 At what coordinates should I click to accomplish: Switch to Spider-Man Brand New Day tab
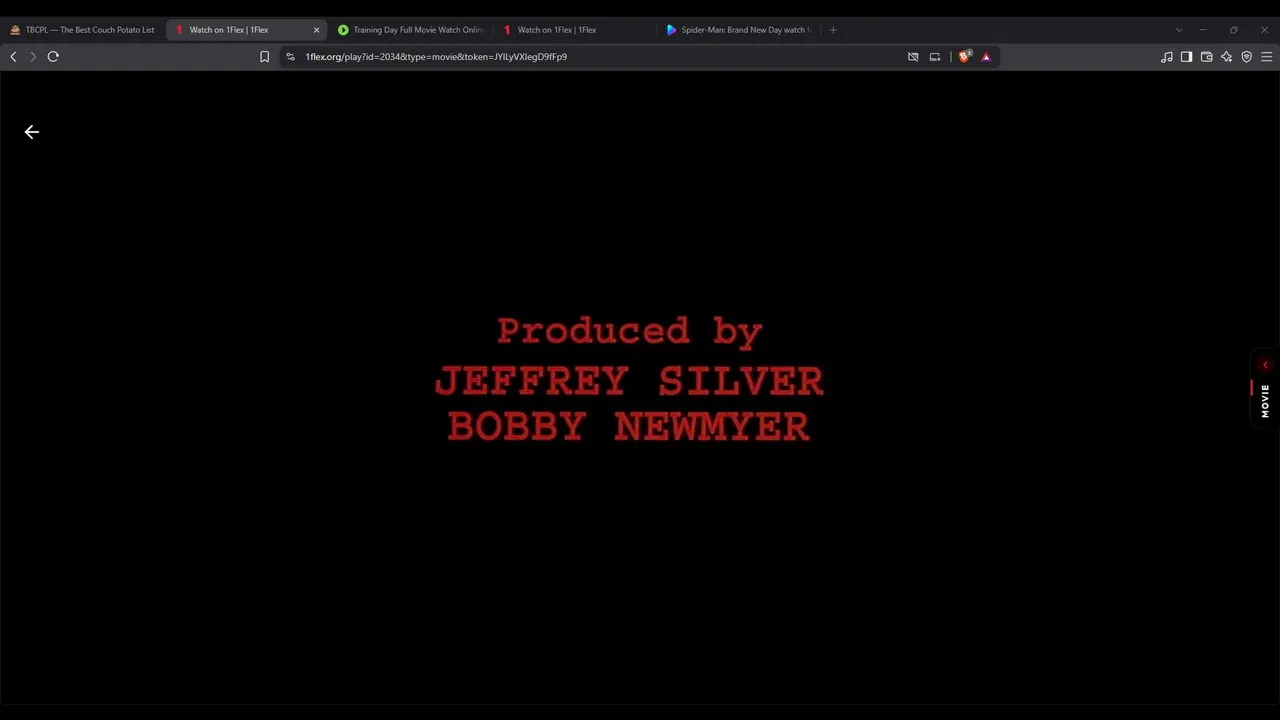[739, 30]
